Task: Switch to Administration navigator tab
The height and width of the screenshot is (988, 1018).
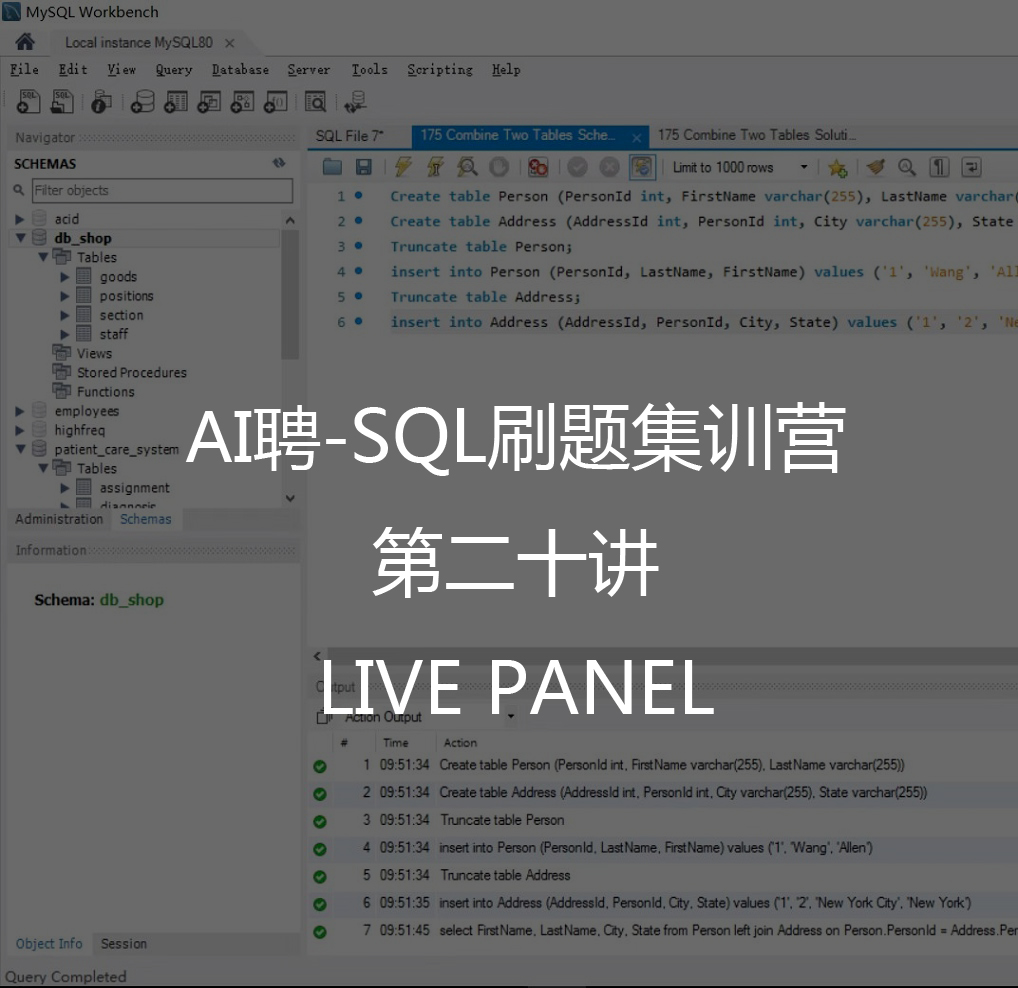Action: pos(59,519)
